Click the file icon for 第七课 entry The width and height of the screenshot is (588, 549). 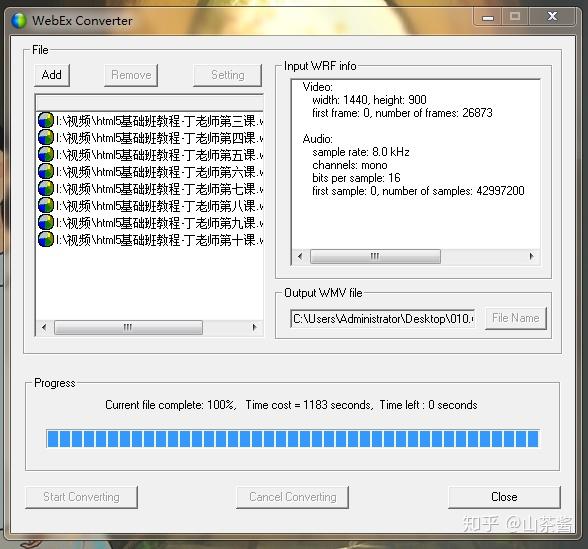click(46, 188)
